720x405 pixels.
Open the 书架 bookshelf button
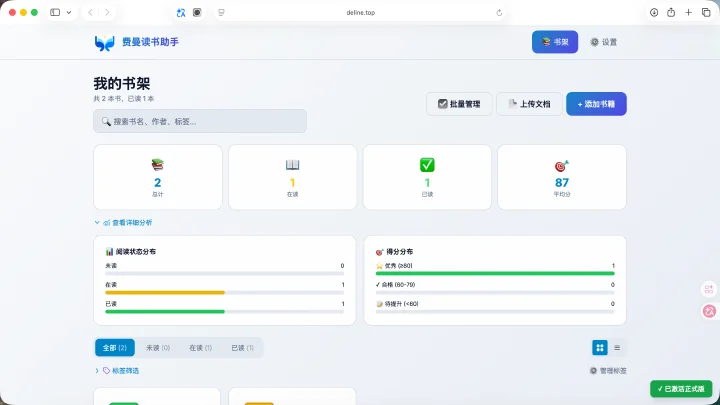coord(555,42)
